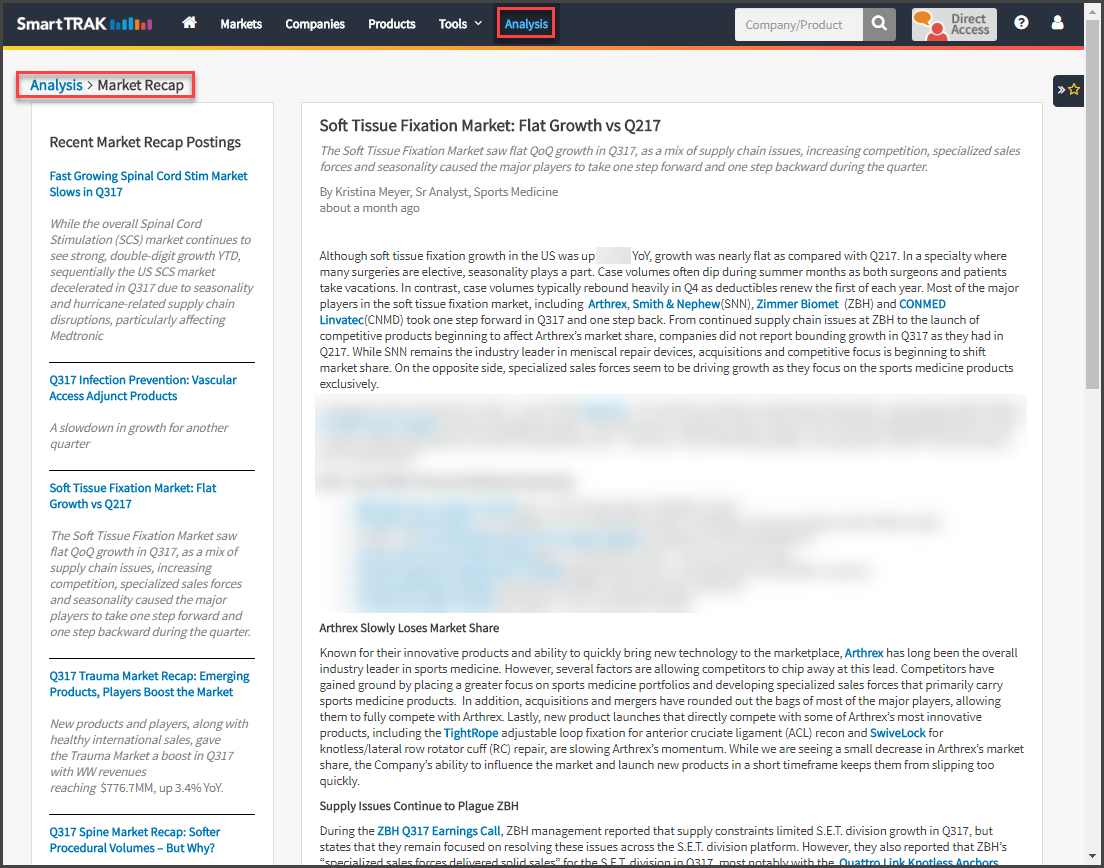The width and height of the screenshot is (1104, 868).
Task: Click the author line Kristina Meyer
Action: [x=439, y=191]
